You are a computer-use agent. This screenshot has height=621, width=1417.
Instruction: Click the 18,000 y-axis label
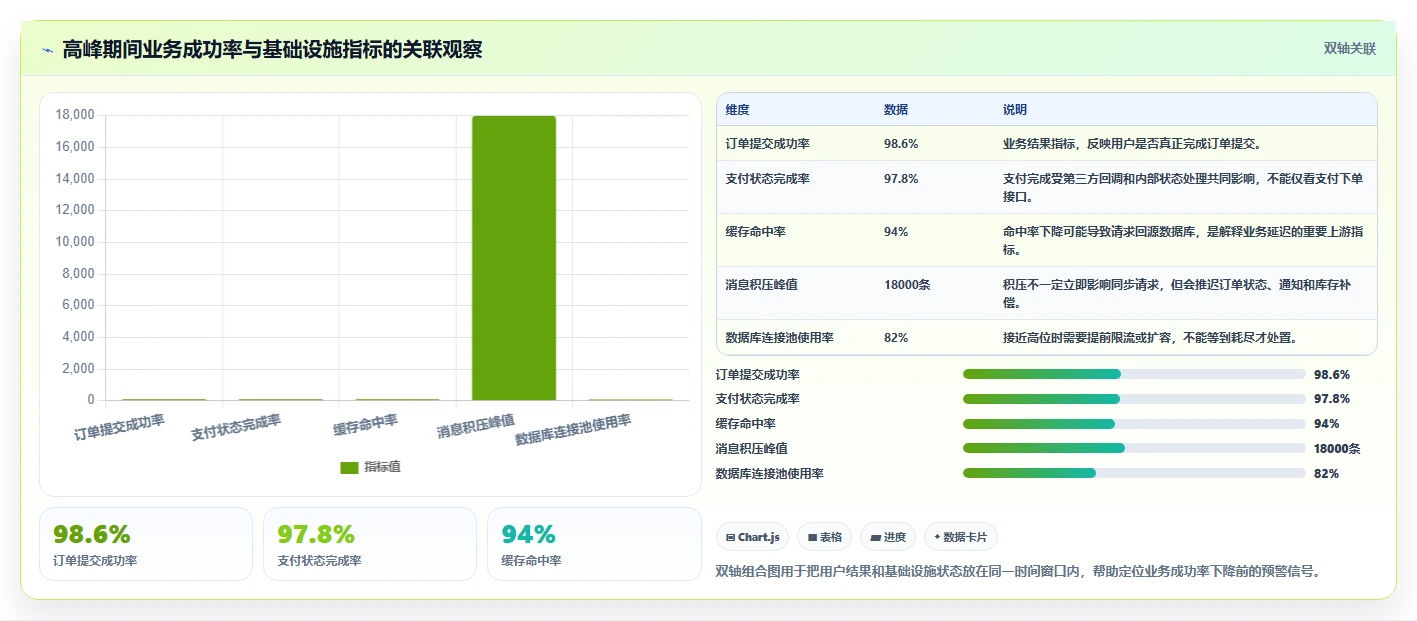click(x=75, y=115)
